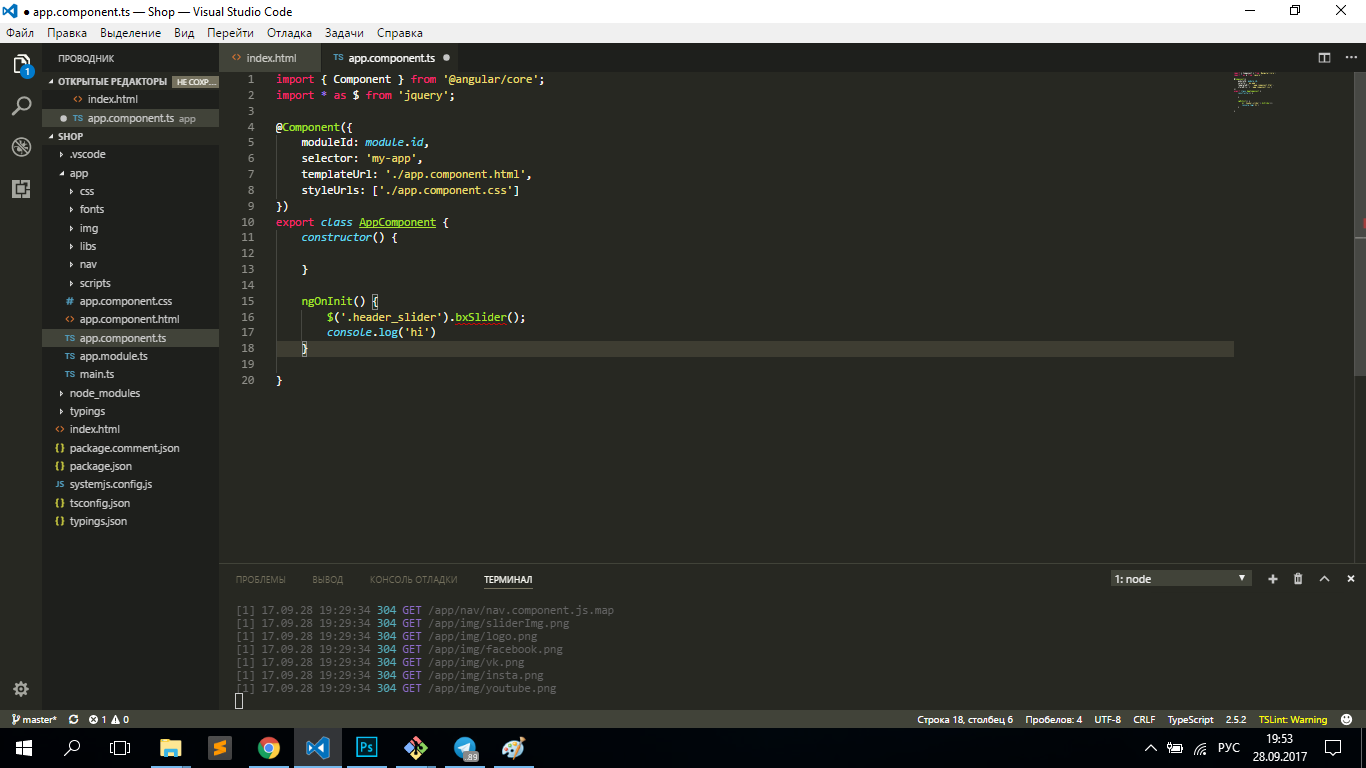The height and width of the screenshot is (768, 1366).
Task: Expand the fonts folder
Action: tap(130, 209)
